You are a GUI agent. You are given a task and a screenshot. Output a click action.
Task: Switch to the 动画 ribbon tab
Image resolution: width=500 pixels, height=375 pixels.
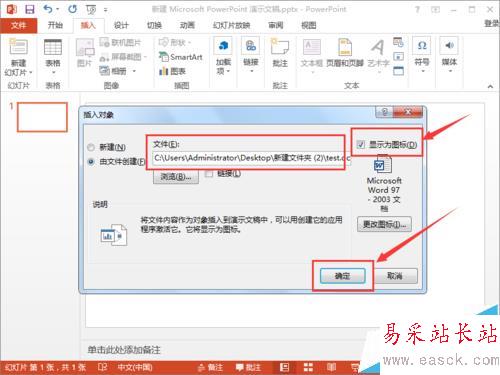click(x=187, y=25)
